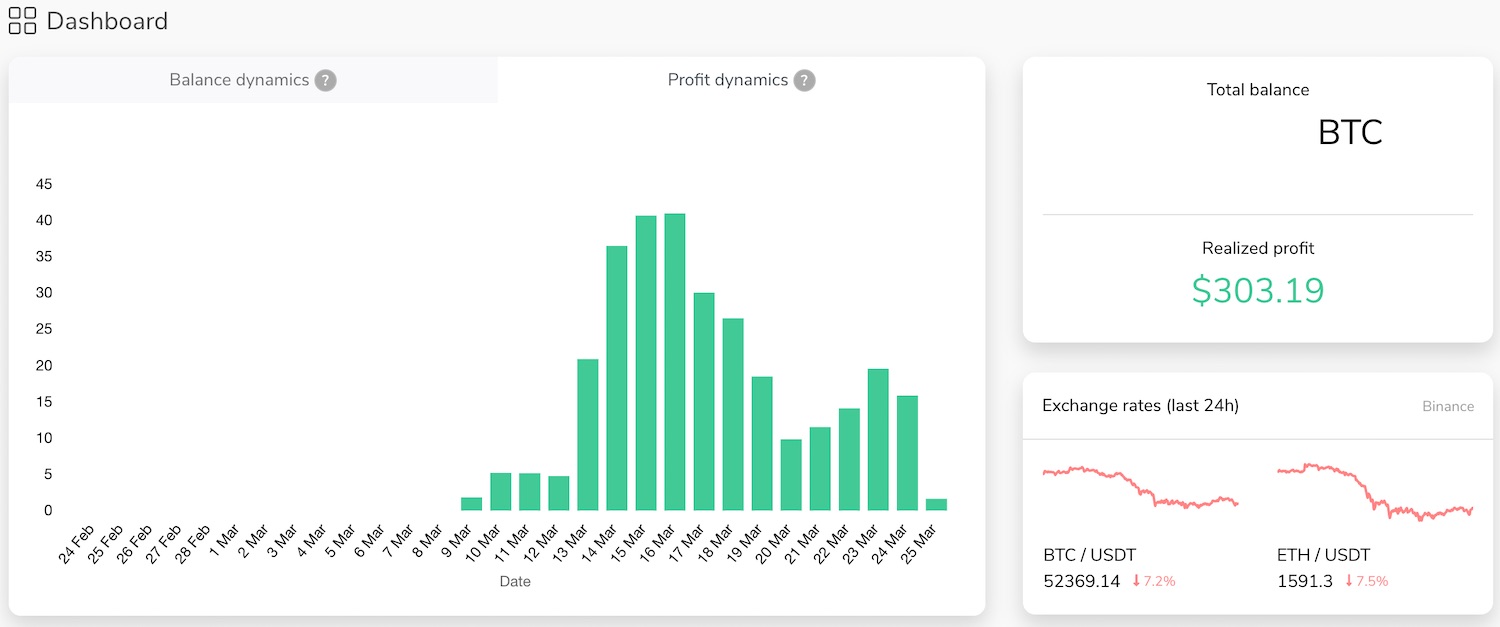Click the $303.19 realized profit value
The height and width of the screenshot is (627, 1500).
(1257, 290)
